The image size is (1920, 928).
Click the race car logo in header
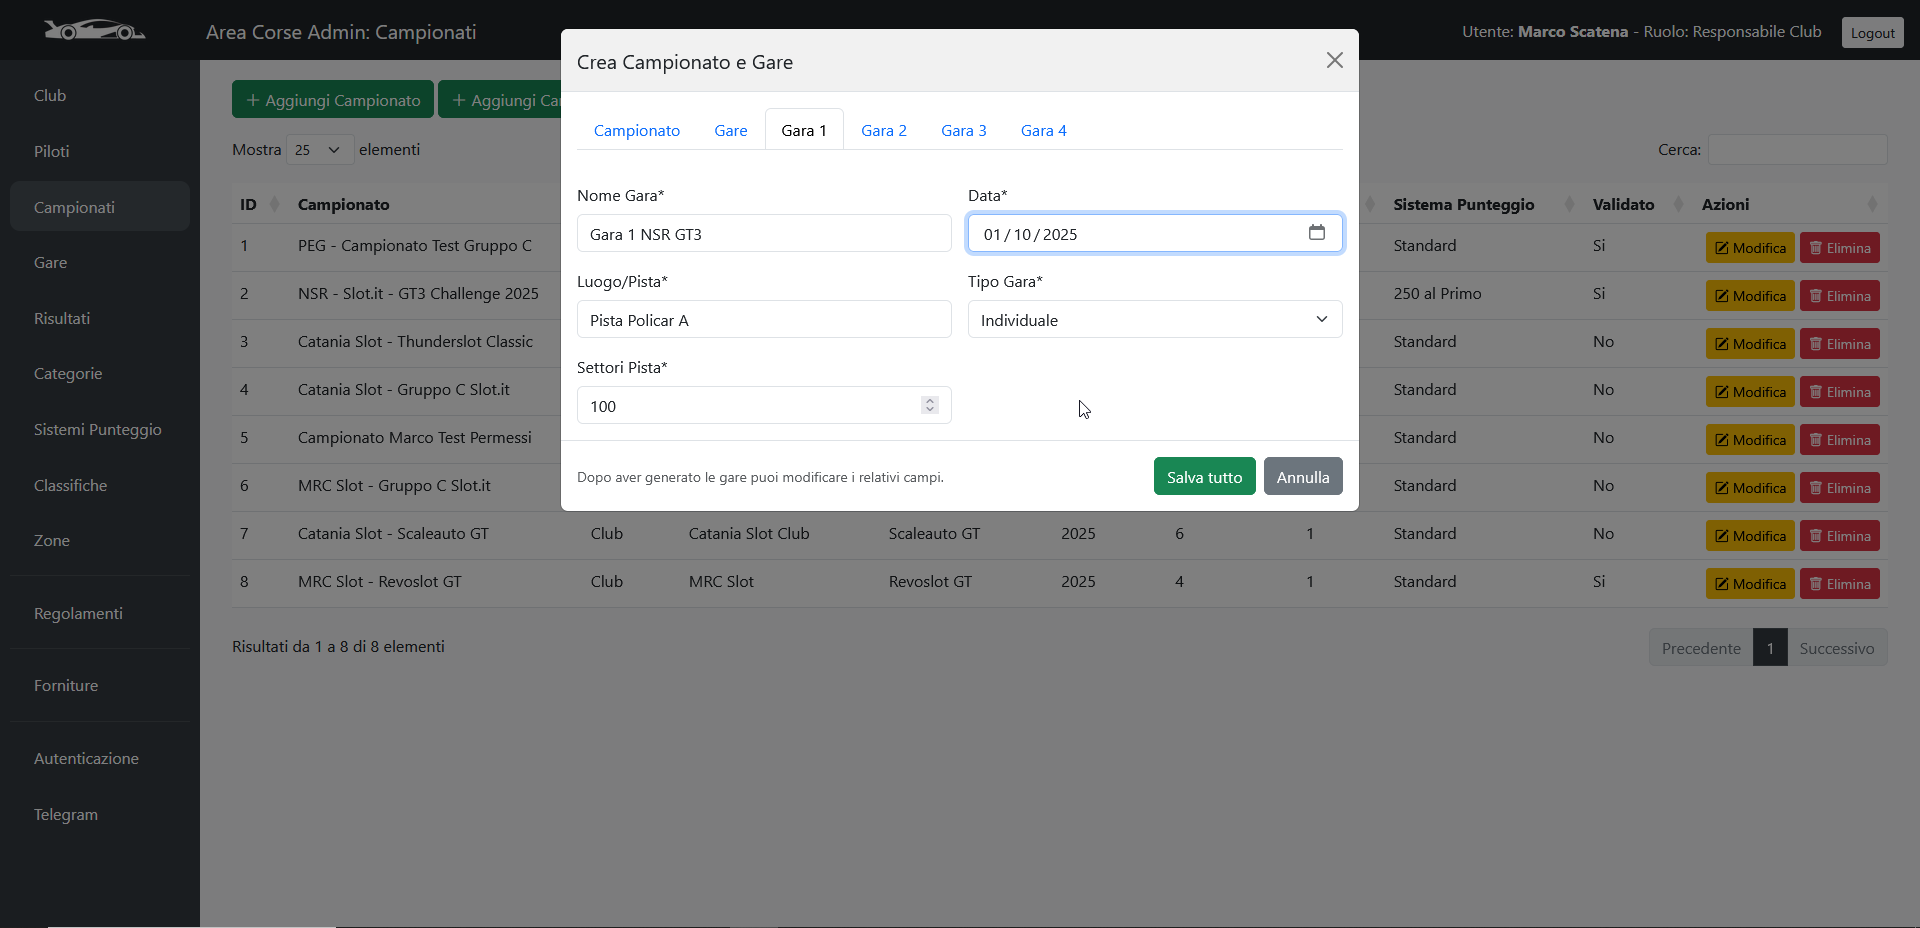click(x=94, y=31)
